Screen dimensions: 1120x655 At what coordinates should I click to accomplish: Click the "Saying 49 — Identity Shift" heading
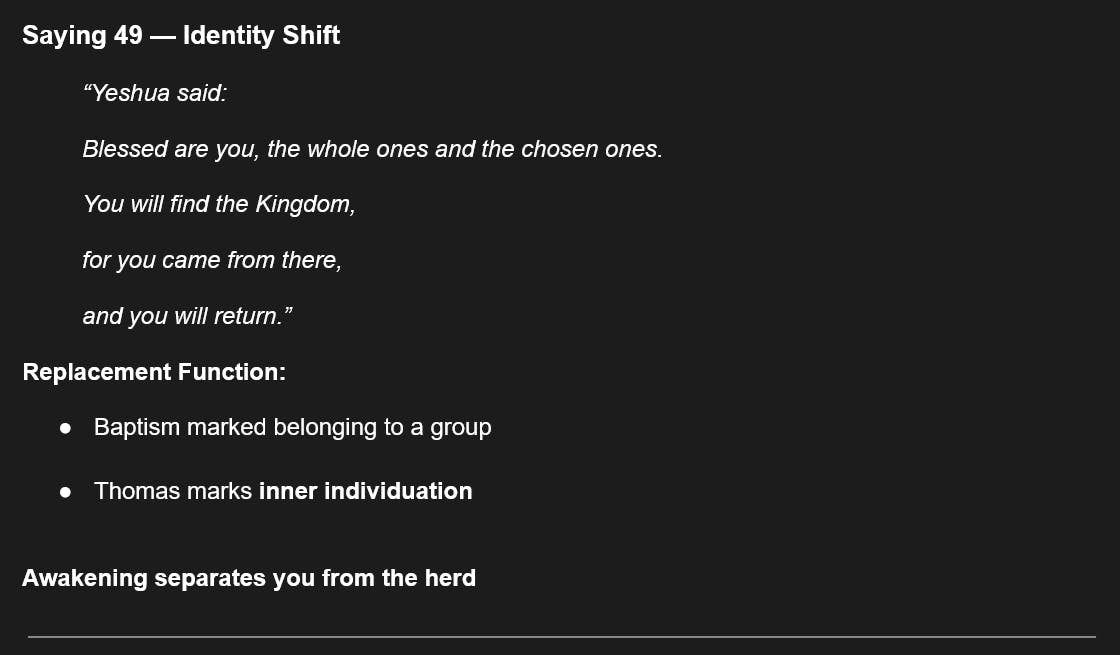[x=181, y=36]
